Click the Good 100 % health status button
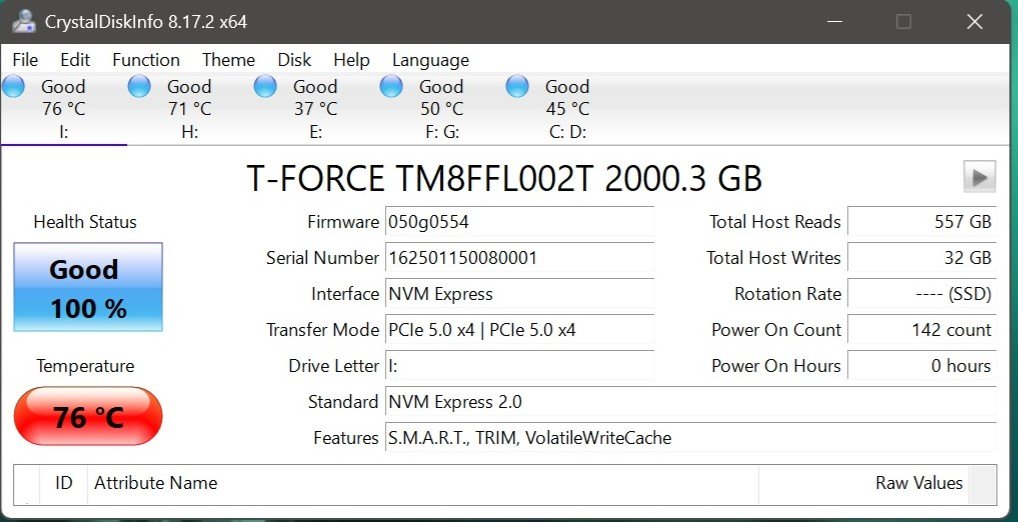The width and height of the screenshot is (1018, 522). coord(88,287)
